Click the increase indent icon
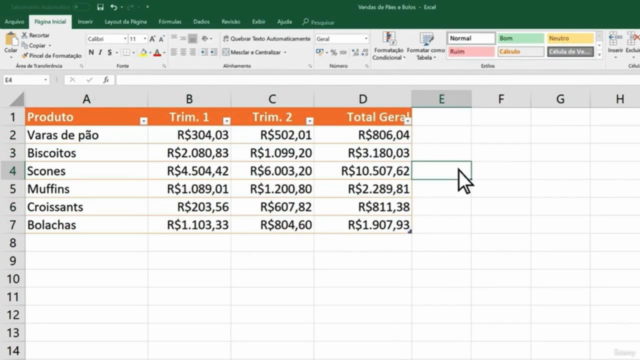The image size is (640, 360). tap(213, 52)
